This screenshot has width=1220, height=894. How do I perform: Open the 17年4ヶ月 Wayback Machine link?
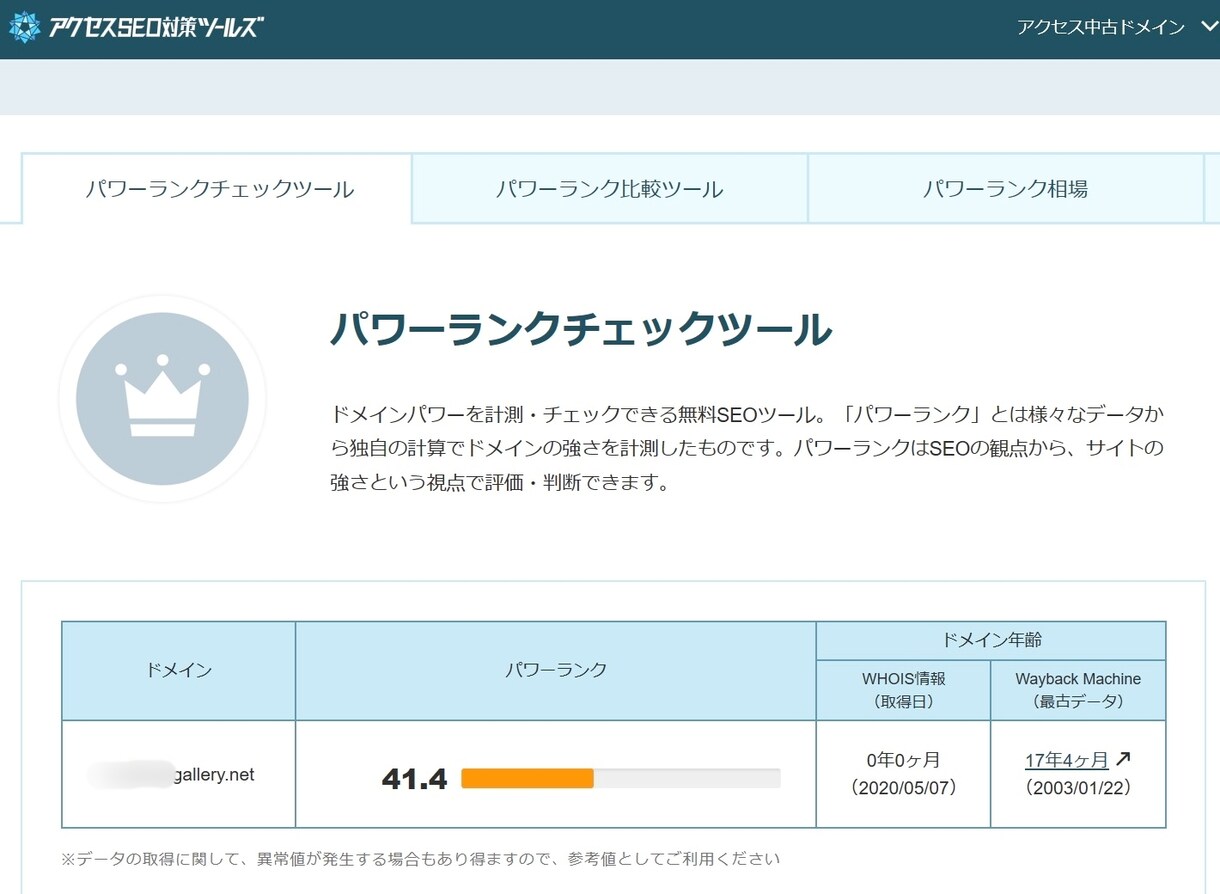pos(1066,761)
